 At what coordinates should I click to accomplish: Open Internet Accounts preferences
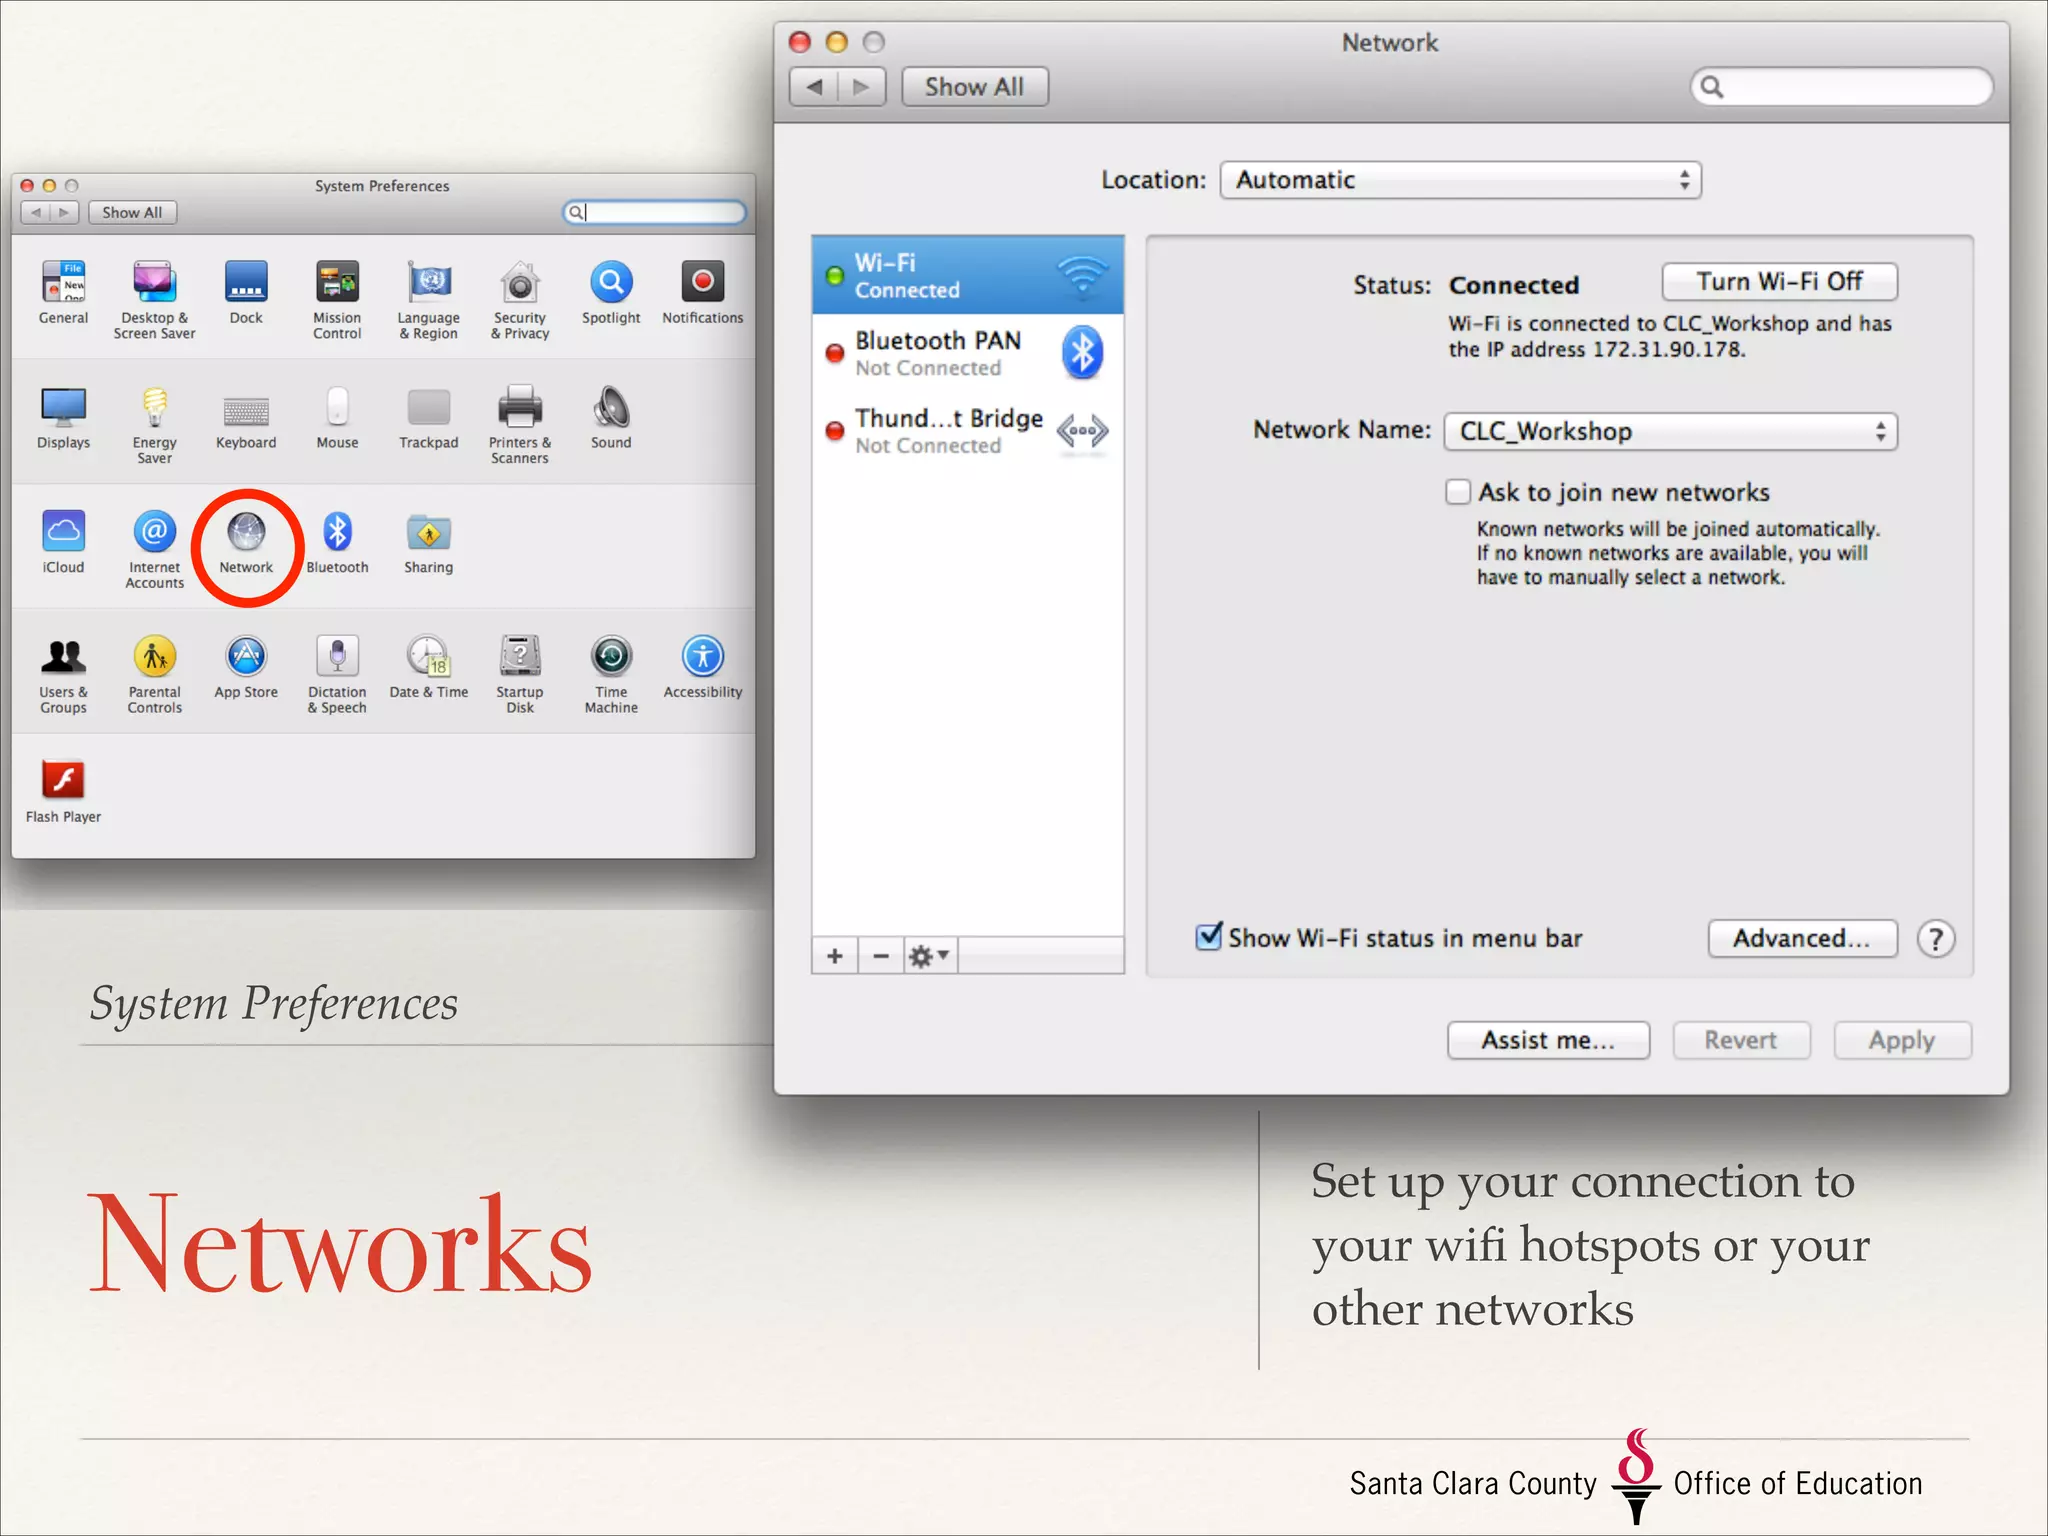point(154,532)
